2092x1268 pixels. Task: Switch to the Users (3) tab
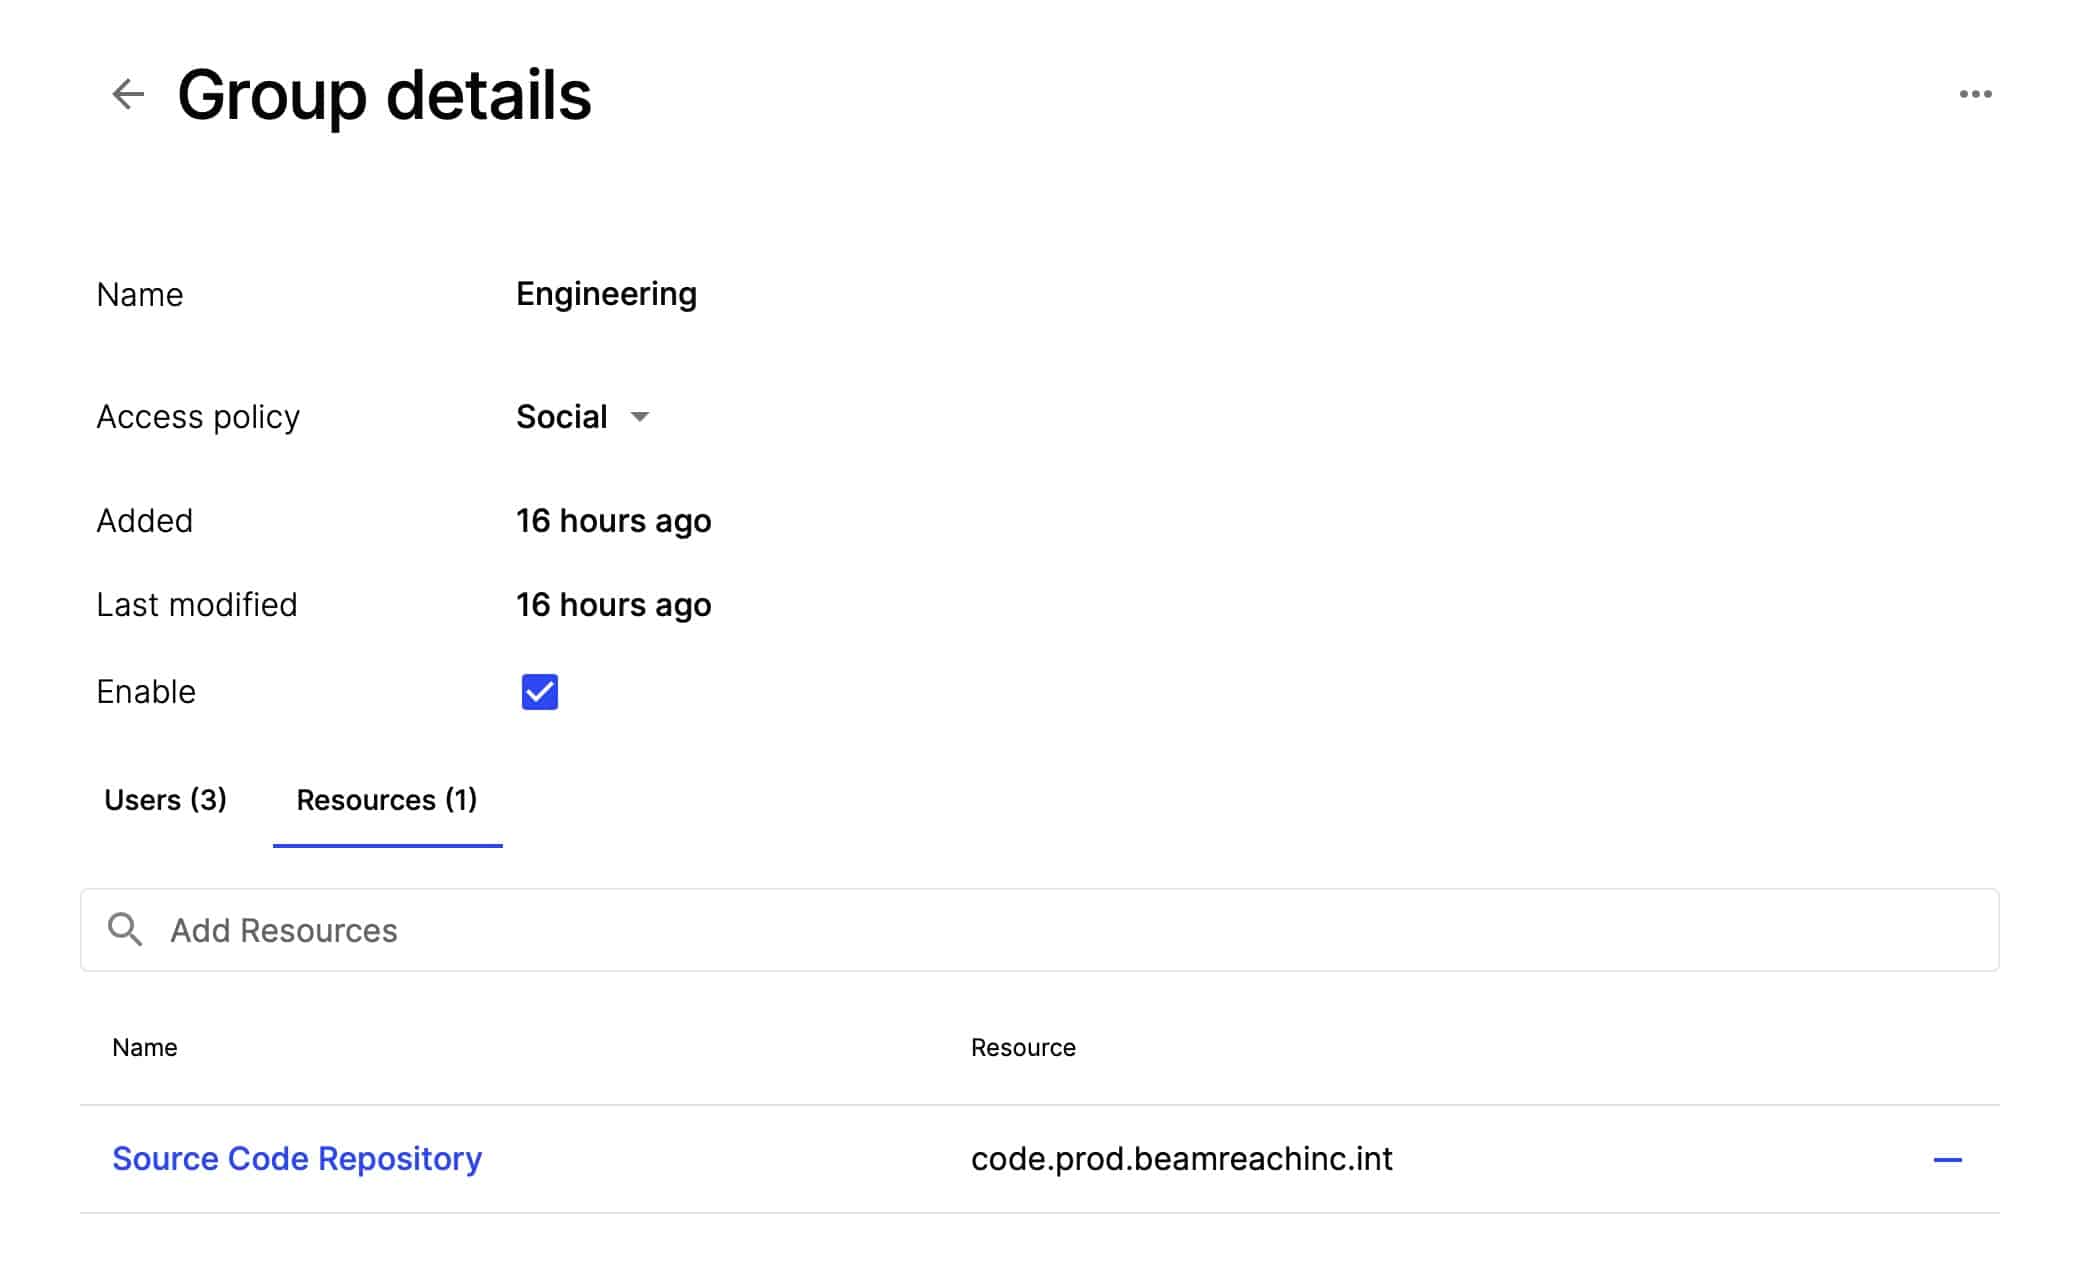pos(165,800)
